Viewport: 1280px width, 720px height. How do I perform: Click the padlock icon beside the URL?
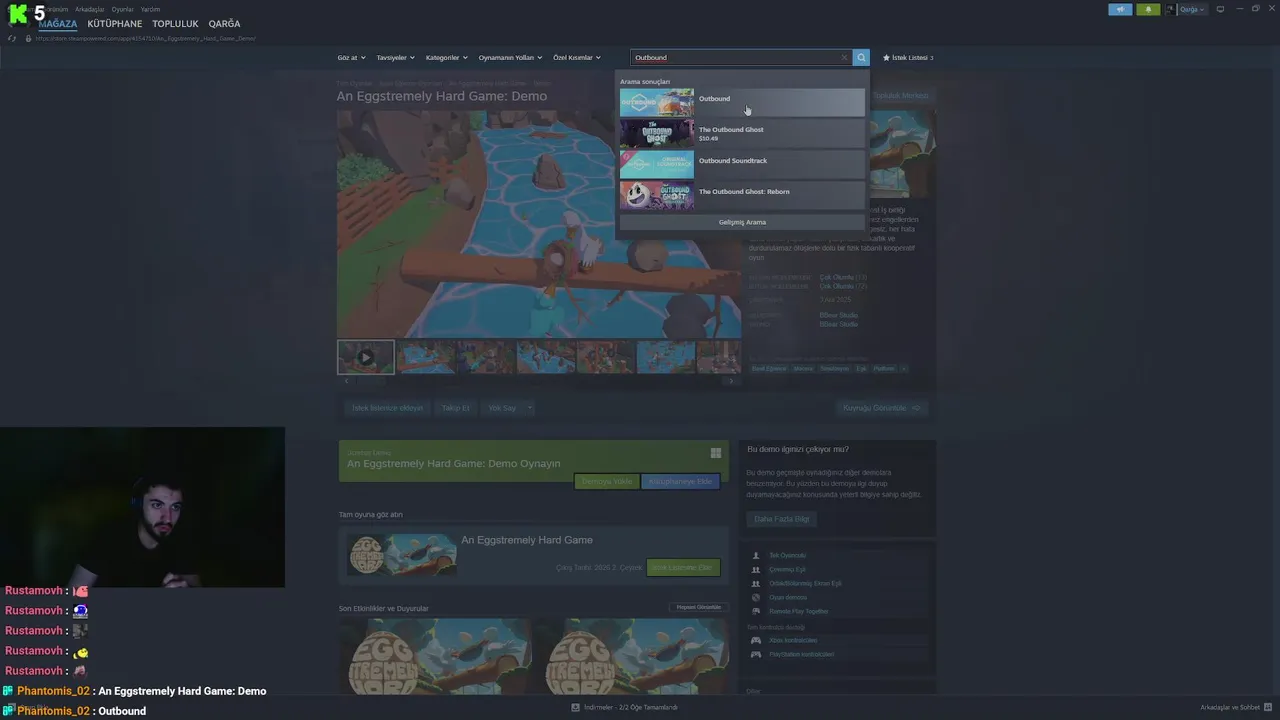(x=29, y=38)
